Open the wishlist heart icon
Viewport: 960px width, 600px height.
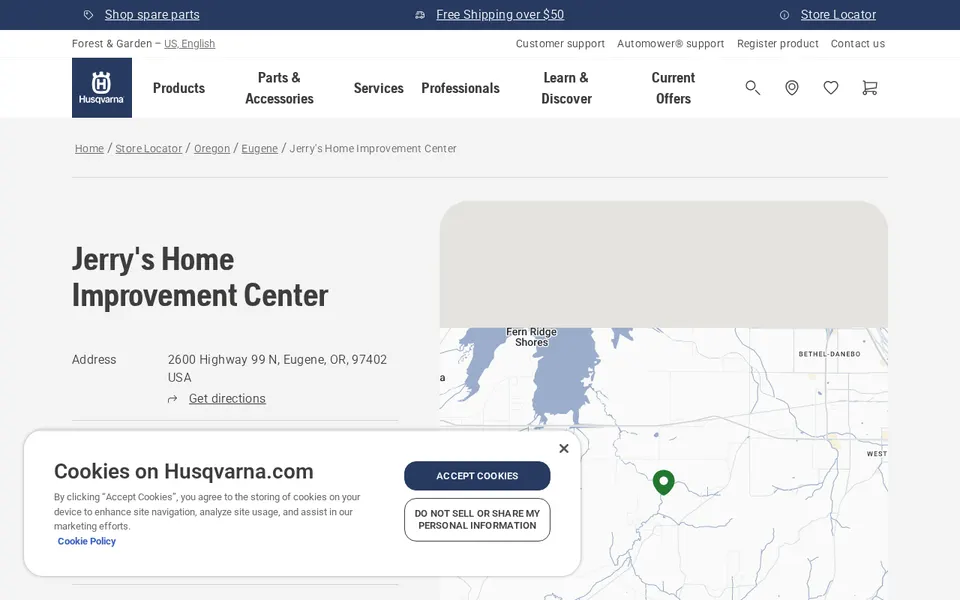pos(831,88)
